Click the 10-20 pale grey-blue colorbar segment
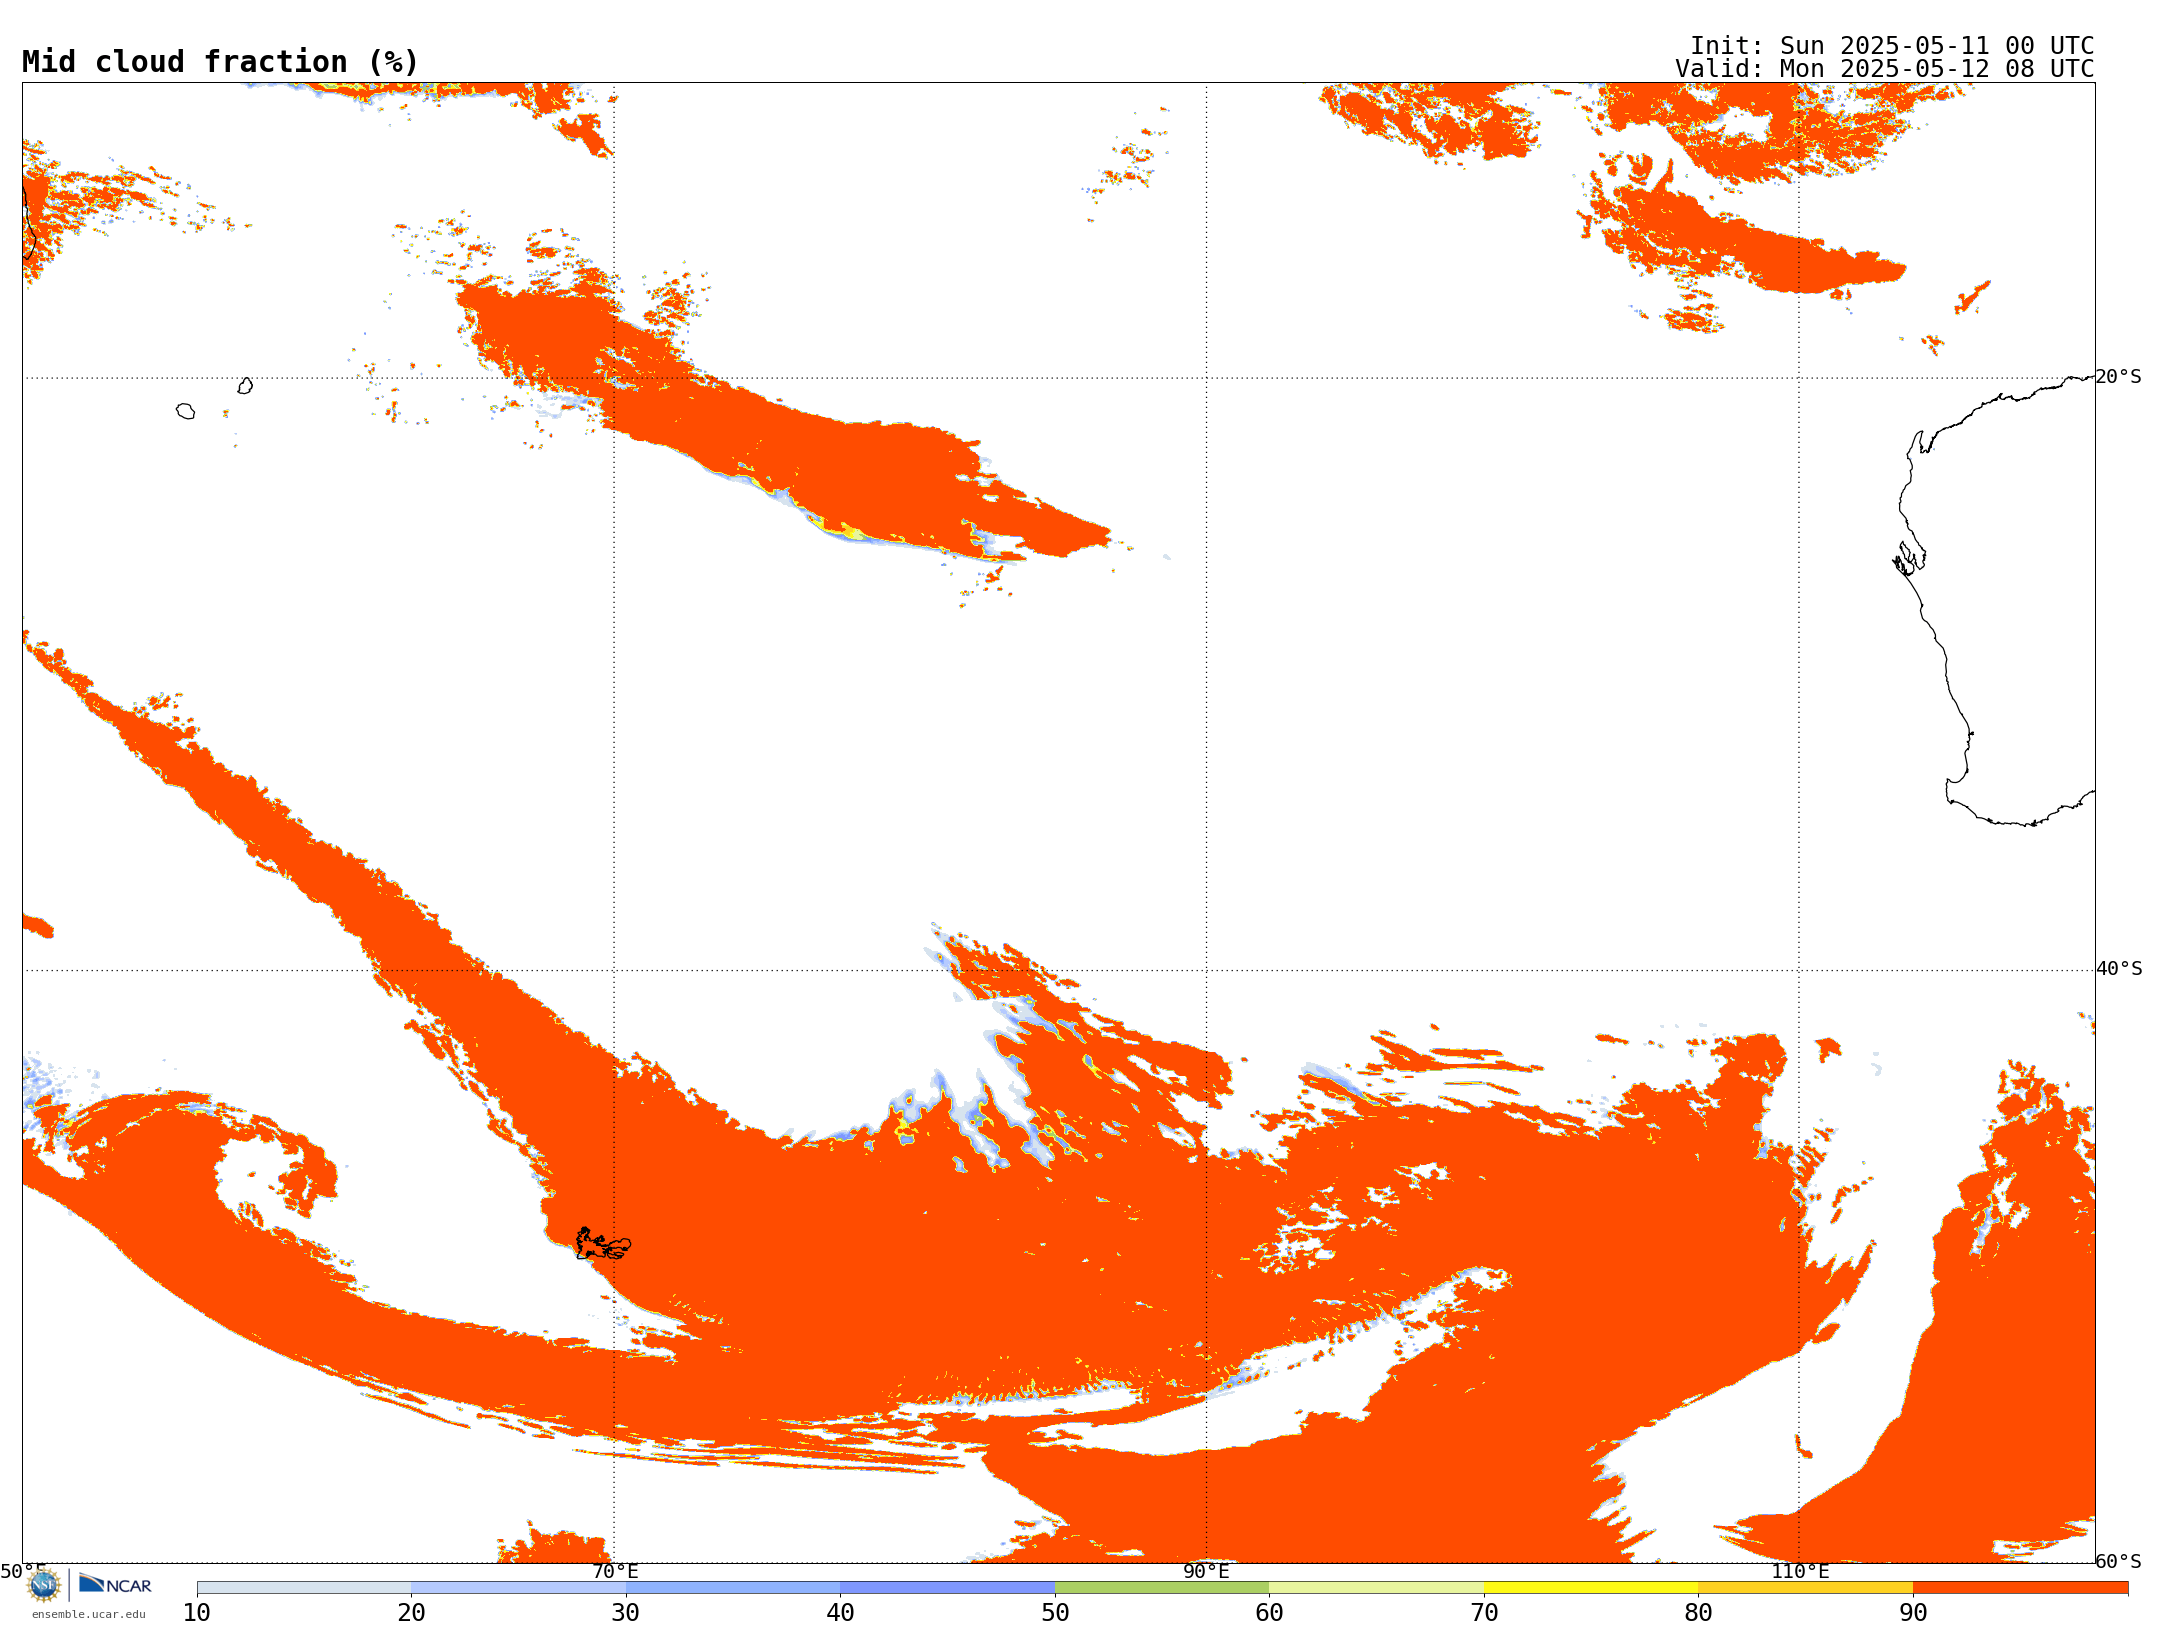 [304, 1588]
